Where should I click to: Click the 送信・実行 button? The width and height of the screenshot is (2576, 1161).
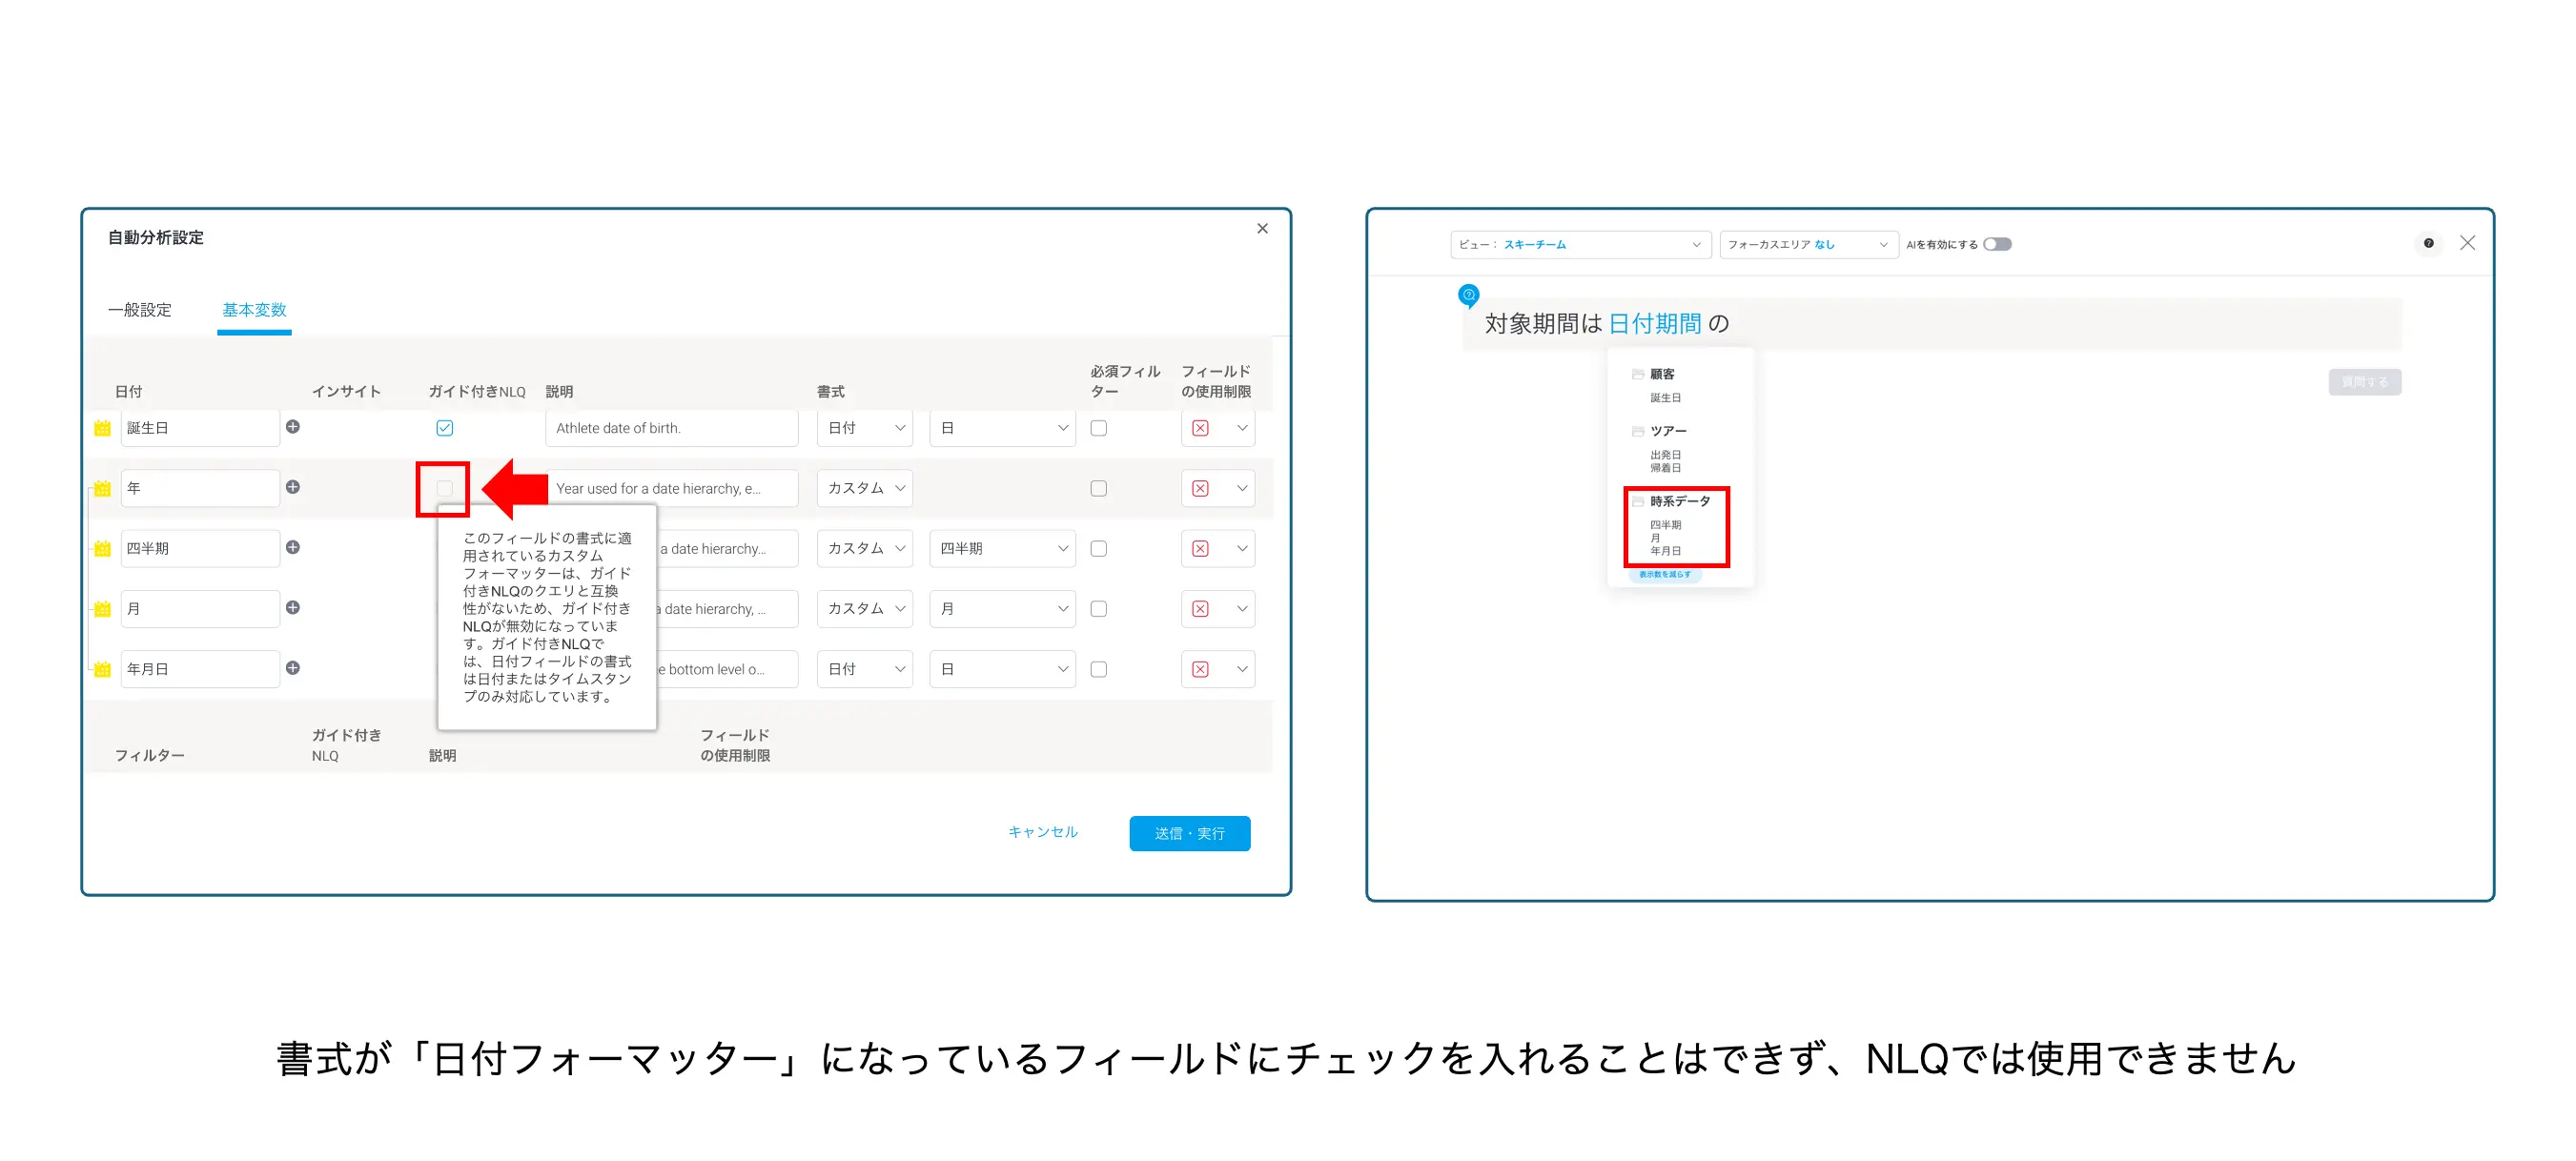[1189, 833]
